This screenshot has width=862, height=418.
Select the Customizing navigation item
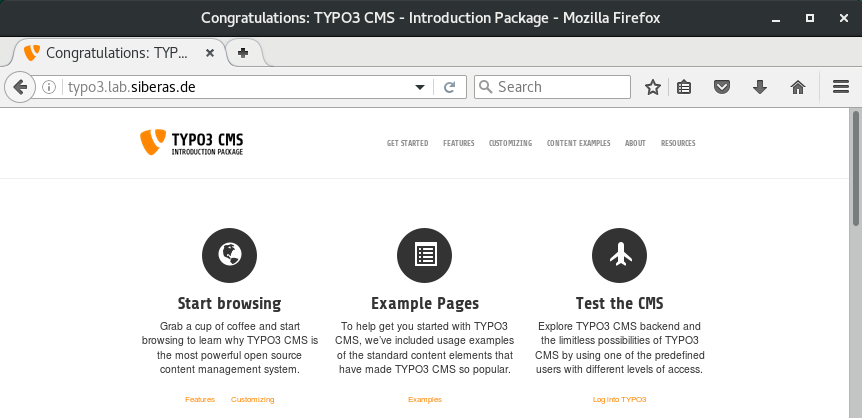[510, 143]
